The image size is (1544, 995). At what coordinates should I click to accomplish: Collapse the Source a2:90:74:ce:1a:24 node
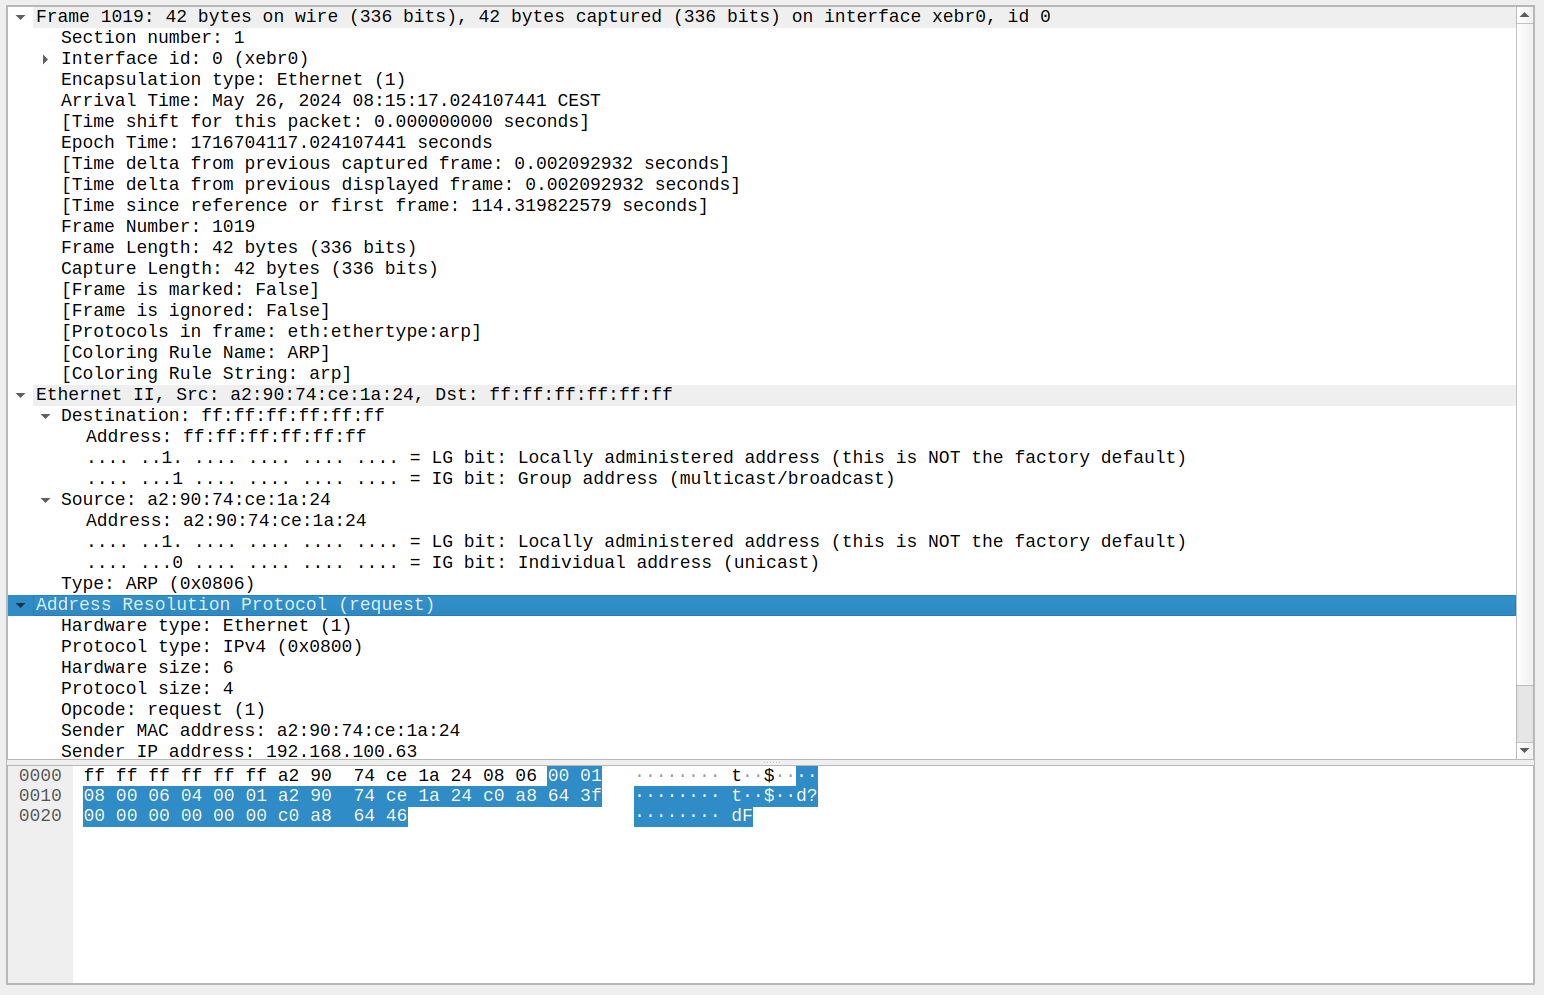pos(45,500)
